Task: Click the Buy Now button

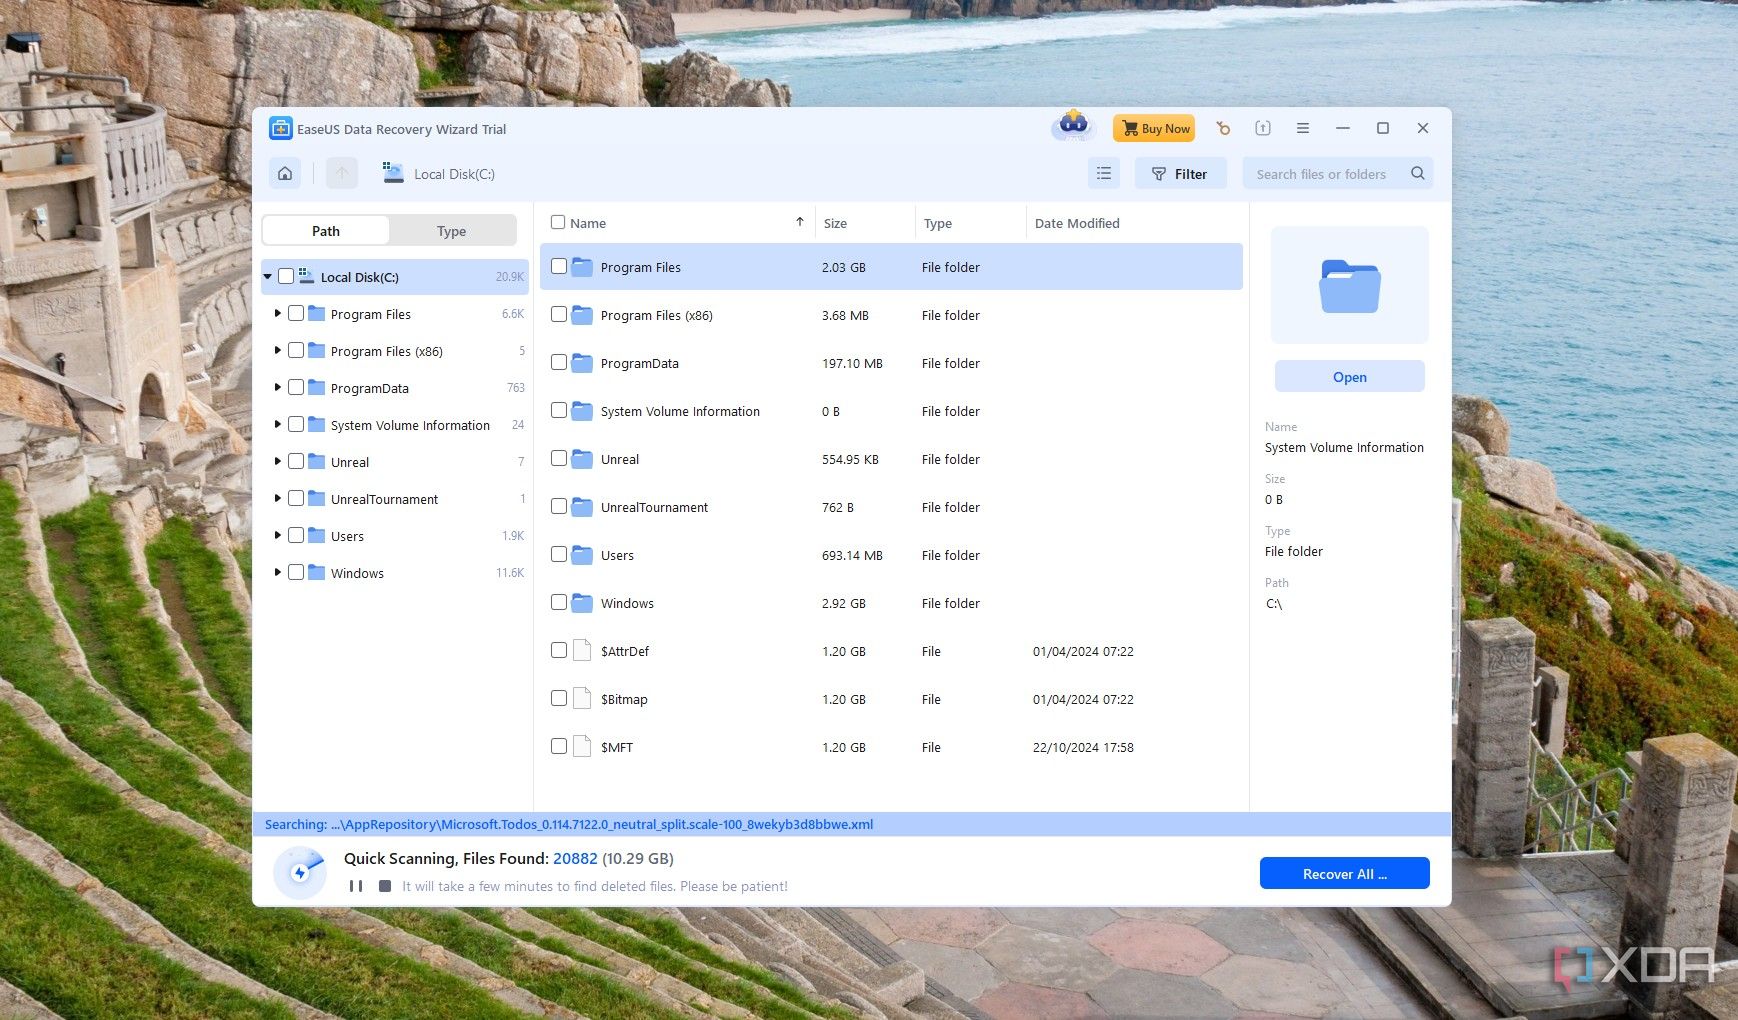Action: [x=1155, y=128]
